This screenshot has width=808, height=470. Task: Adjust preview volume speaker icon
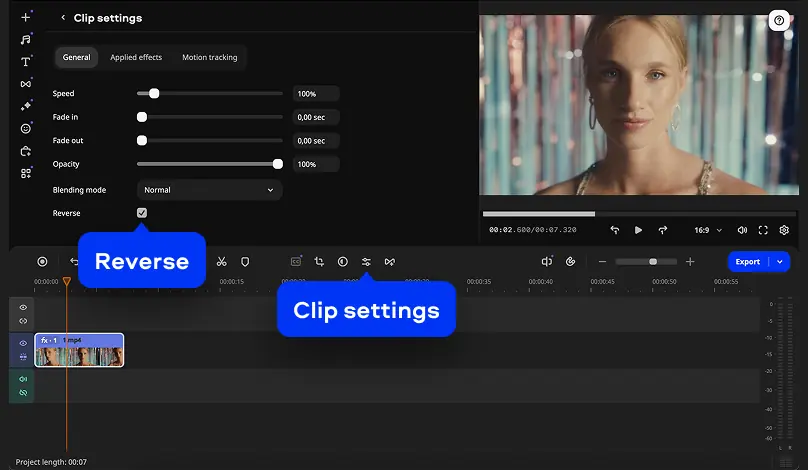point(742,230)
